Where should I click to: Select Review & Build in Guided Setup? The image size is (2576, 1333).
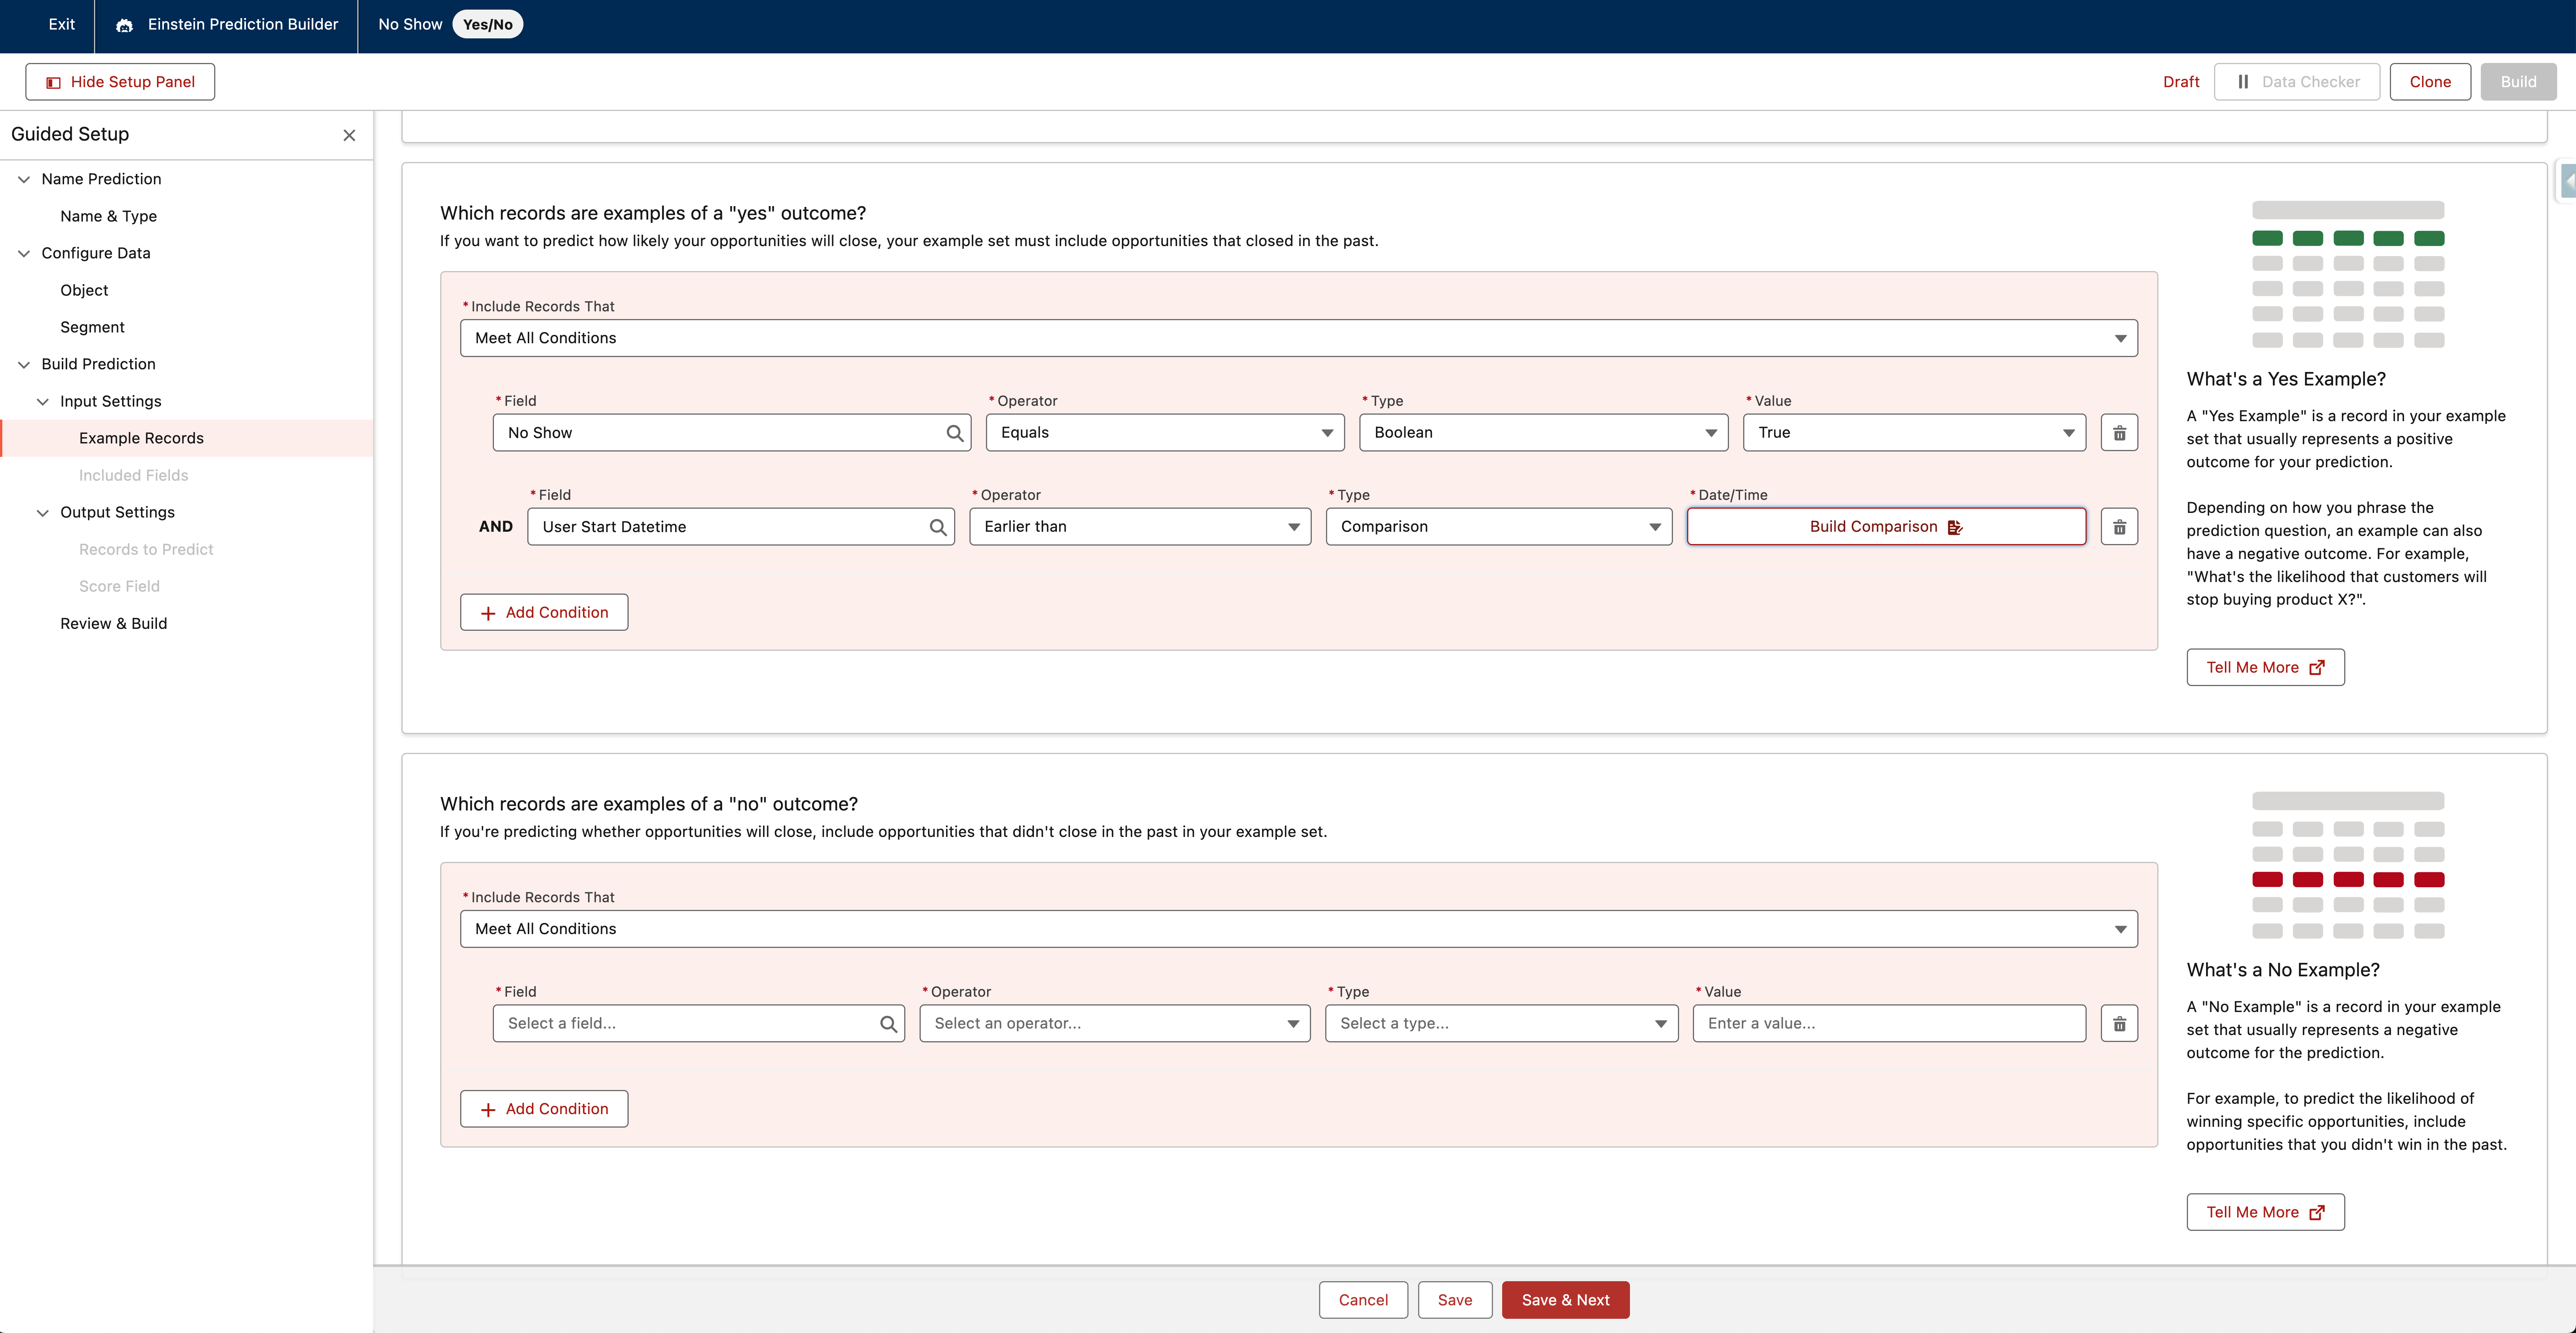point(113,623)
